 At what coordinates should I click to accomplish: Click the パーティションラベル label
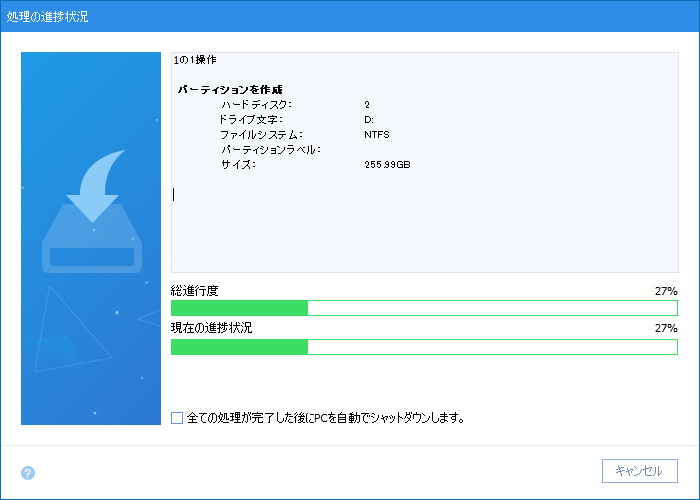pos(271,150)
